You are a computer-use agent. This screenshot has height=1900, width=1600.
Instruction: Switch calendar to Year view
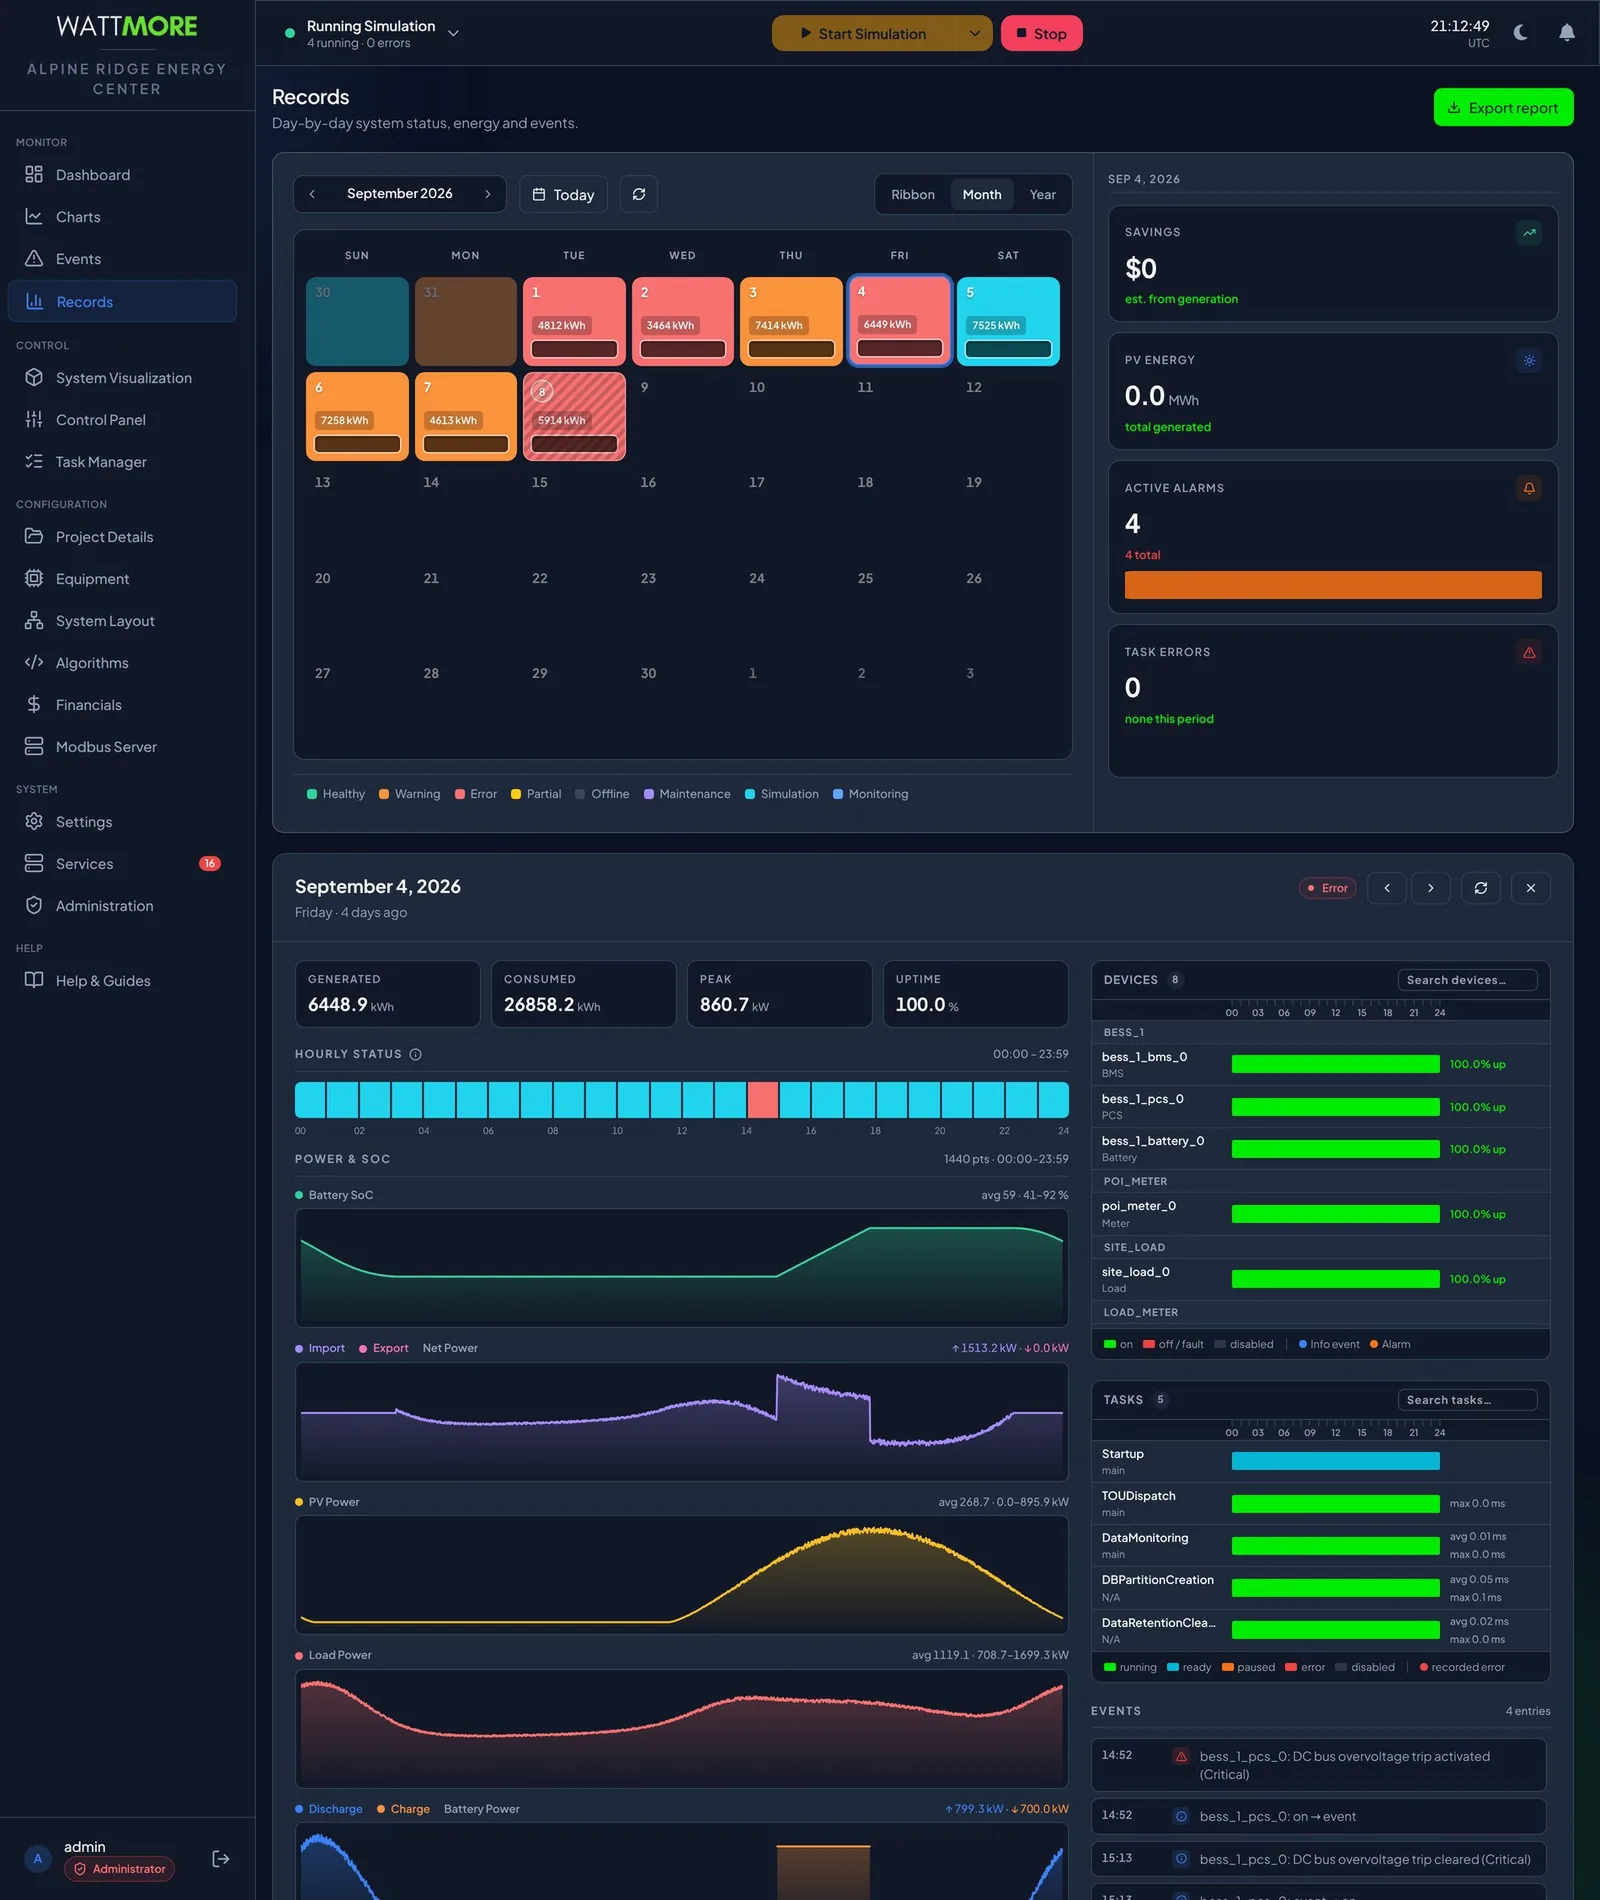[x=1042, y=194]
